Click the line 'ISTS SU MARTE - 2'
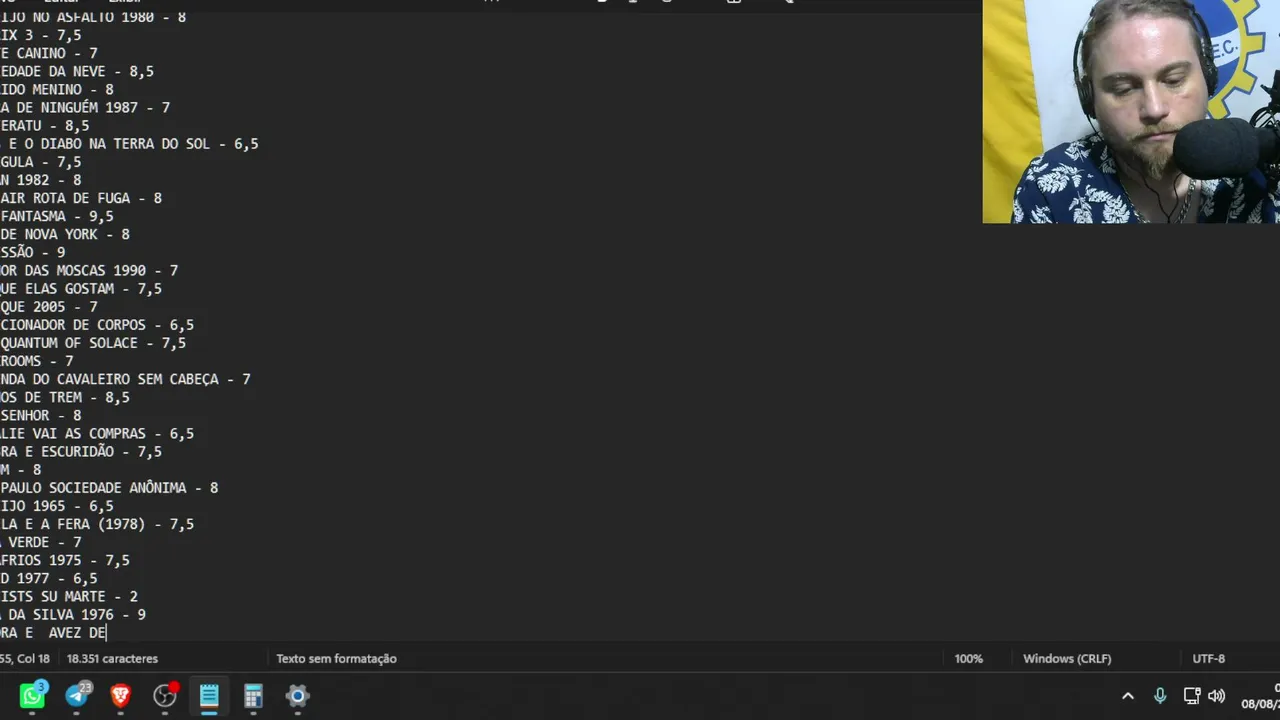 (x=69, y=597)
